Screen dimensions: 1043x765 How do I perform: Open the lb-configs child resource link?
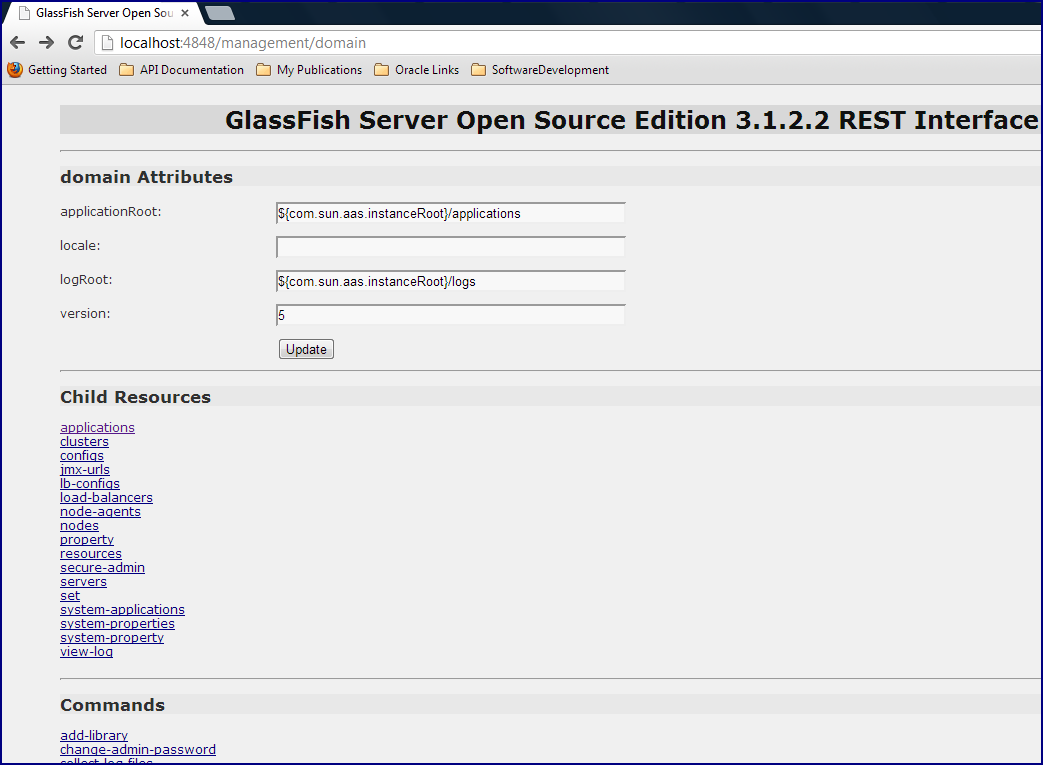click(90, 484)
